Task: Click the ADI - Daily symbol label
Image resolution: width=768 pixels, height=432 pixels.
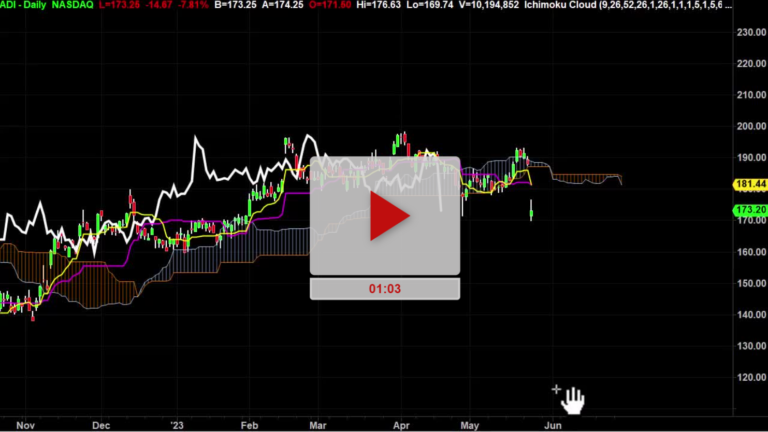Action: coord(26,6)
